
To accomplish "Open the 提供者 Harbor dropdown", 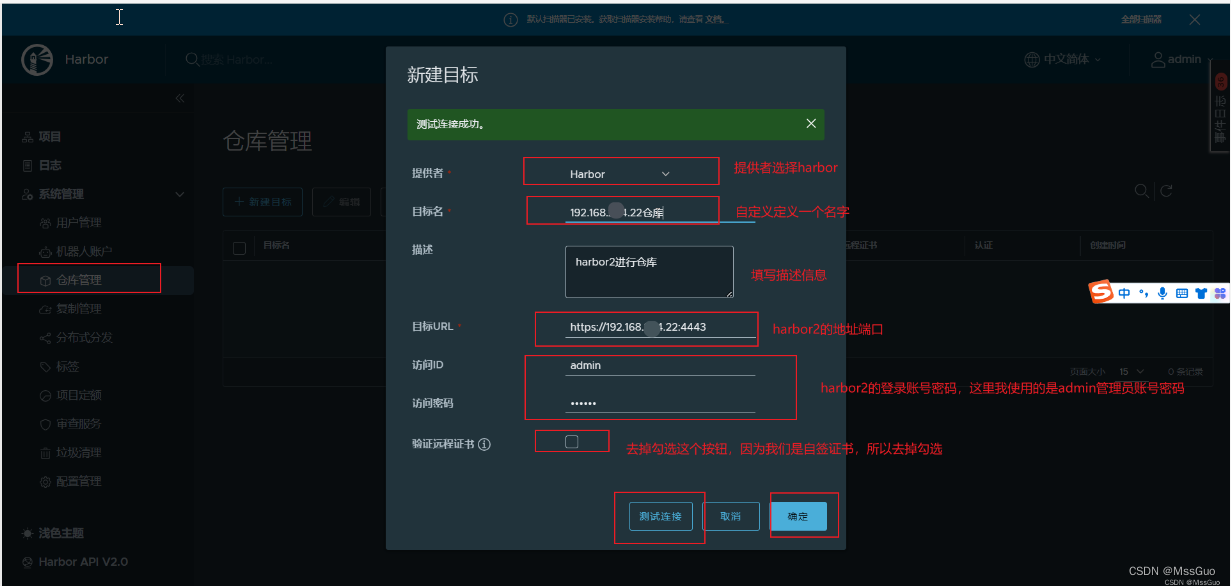I will [x=620, y=174].
